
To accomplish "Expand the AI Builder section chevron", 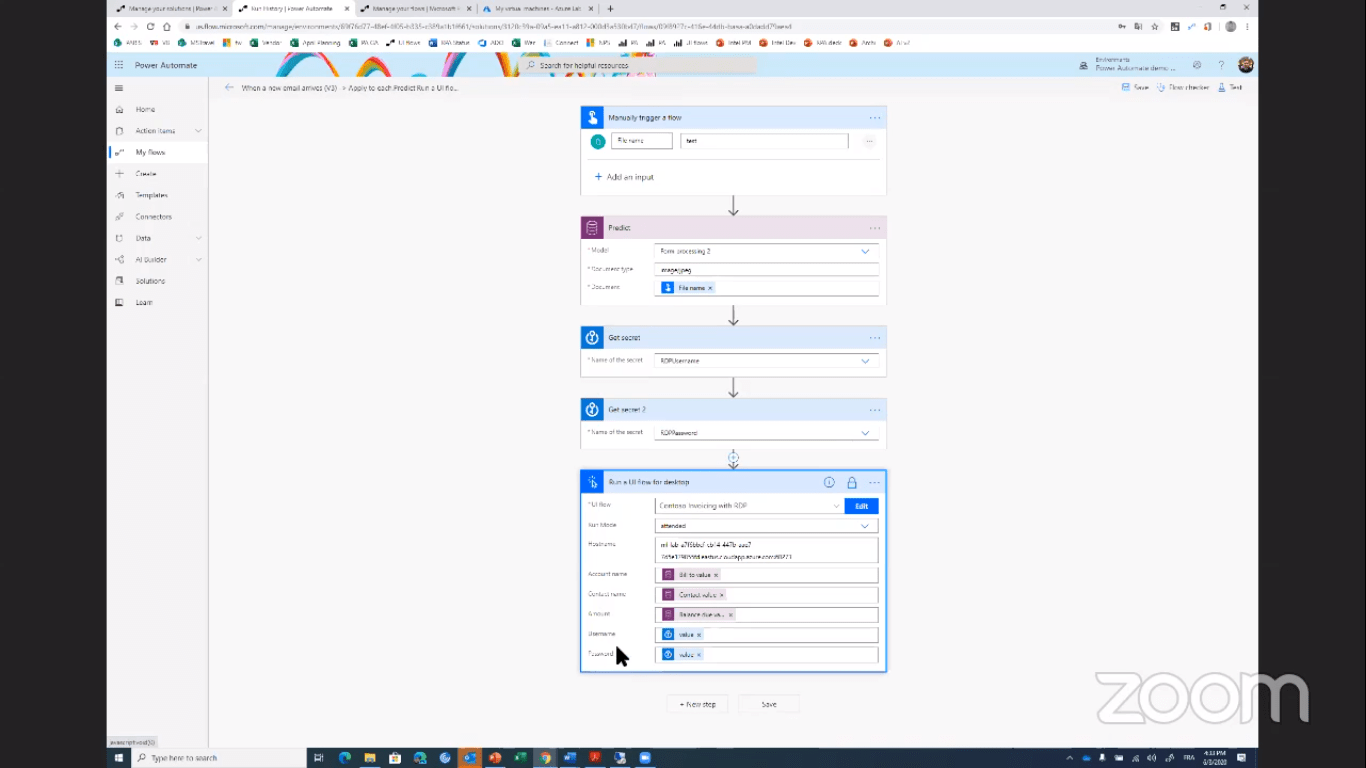I will (x=198, y=260).
